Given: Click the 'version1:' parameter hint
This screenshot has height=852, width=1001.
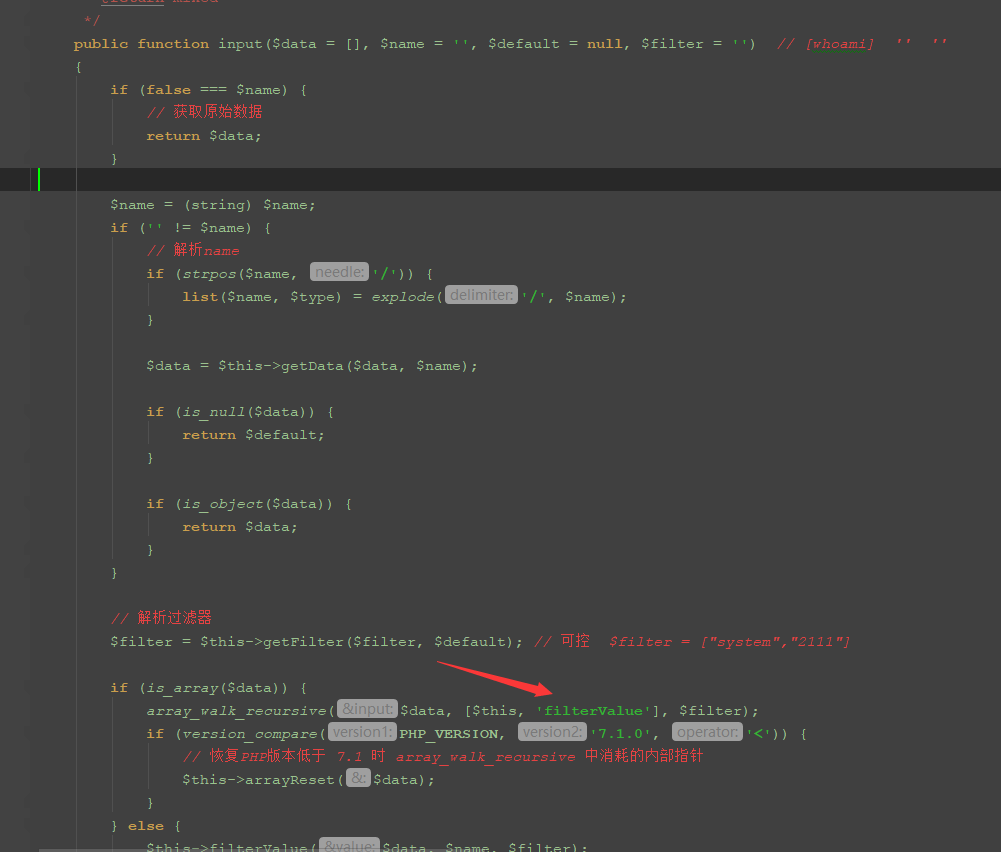Looking at the screenshot, I should point(363,732).
